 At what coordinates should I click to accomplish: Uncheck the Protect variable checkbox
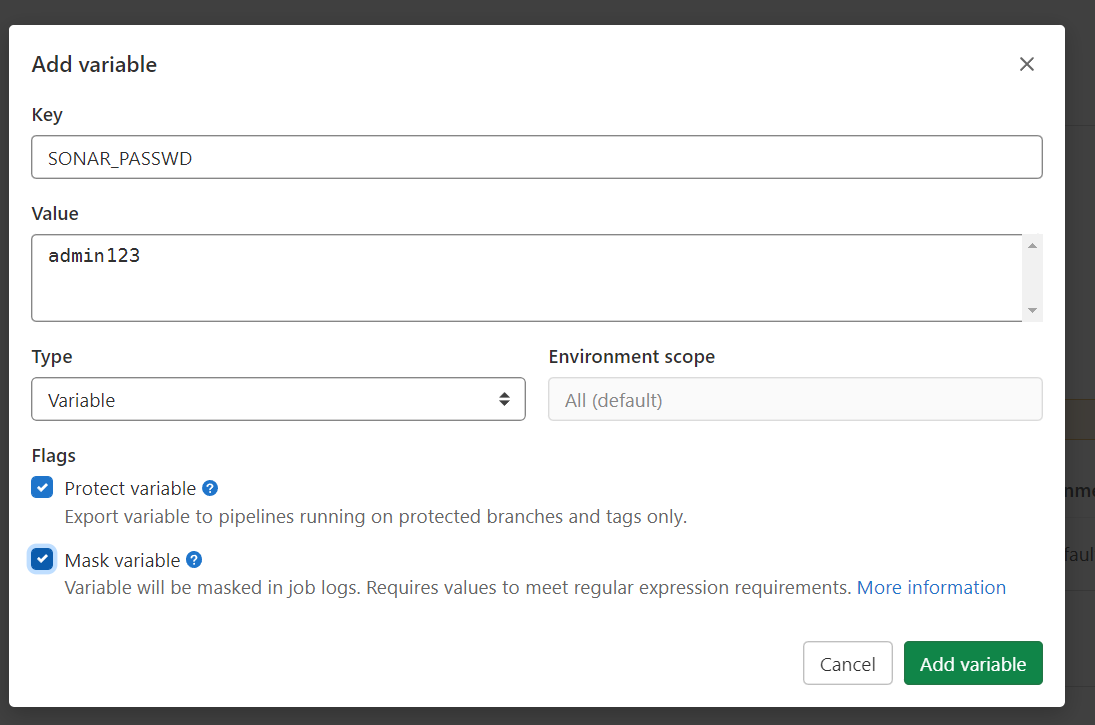tap(42, 487)
